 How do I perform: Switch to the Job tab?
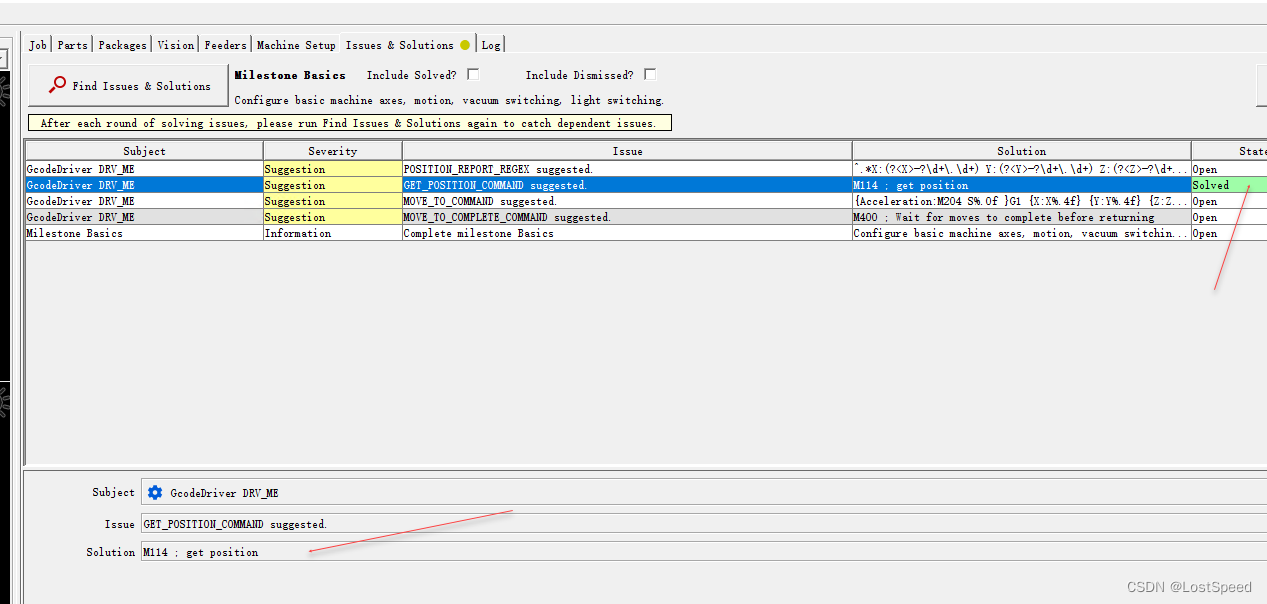coord(37,44)
